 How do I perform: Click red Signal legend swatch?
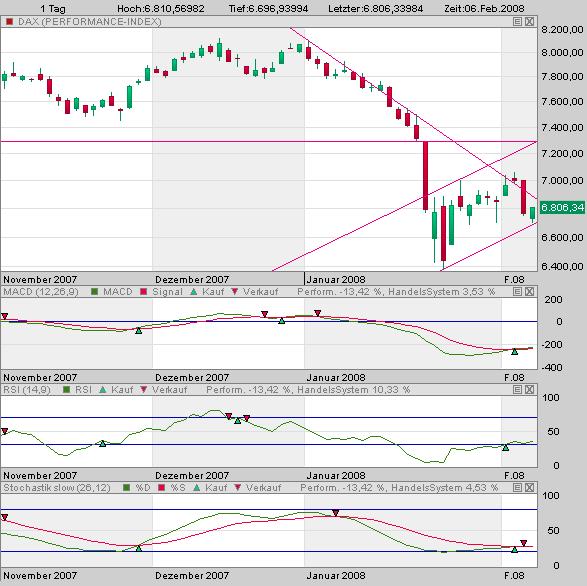(143, 291)
